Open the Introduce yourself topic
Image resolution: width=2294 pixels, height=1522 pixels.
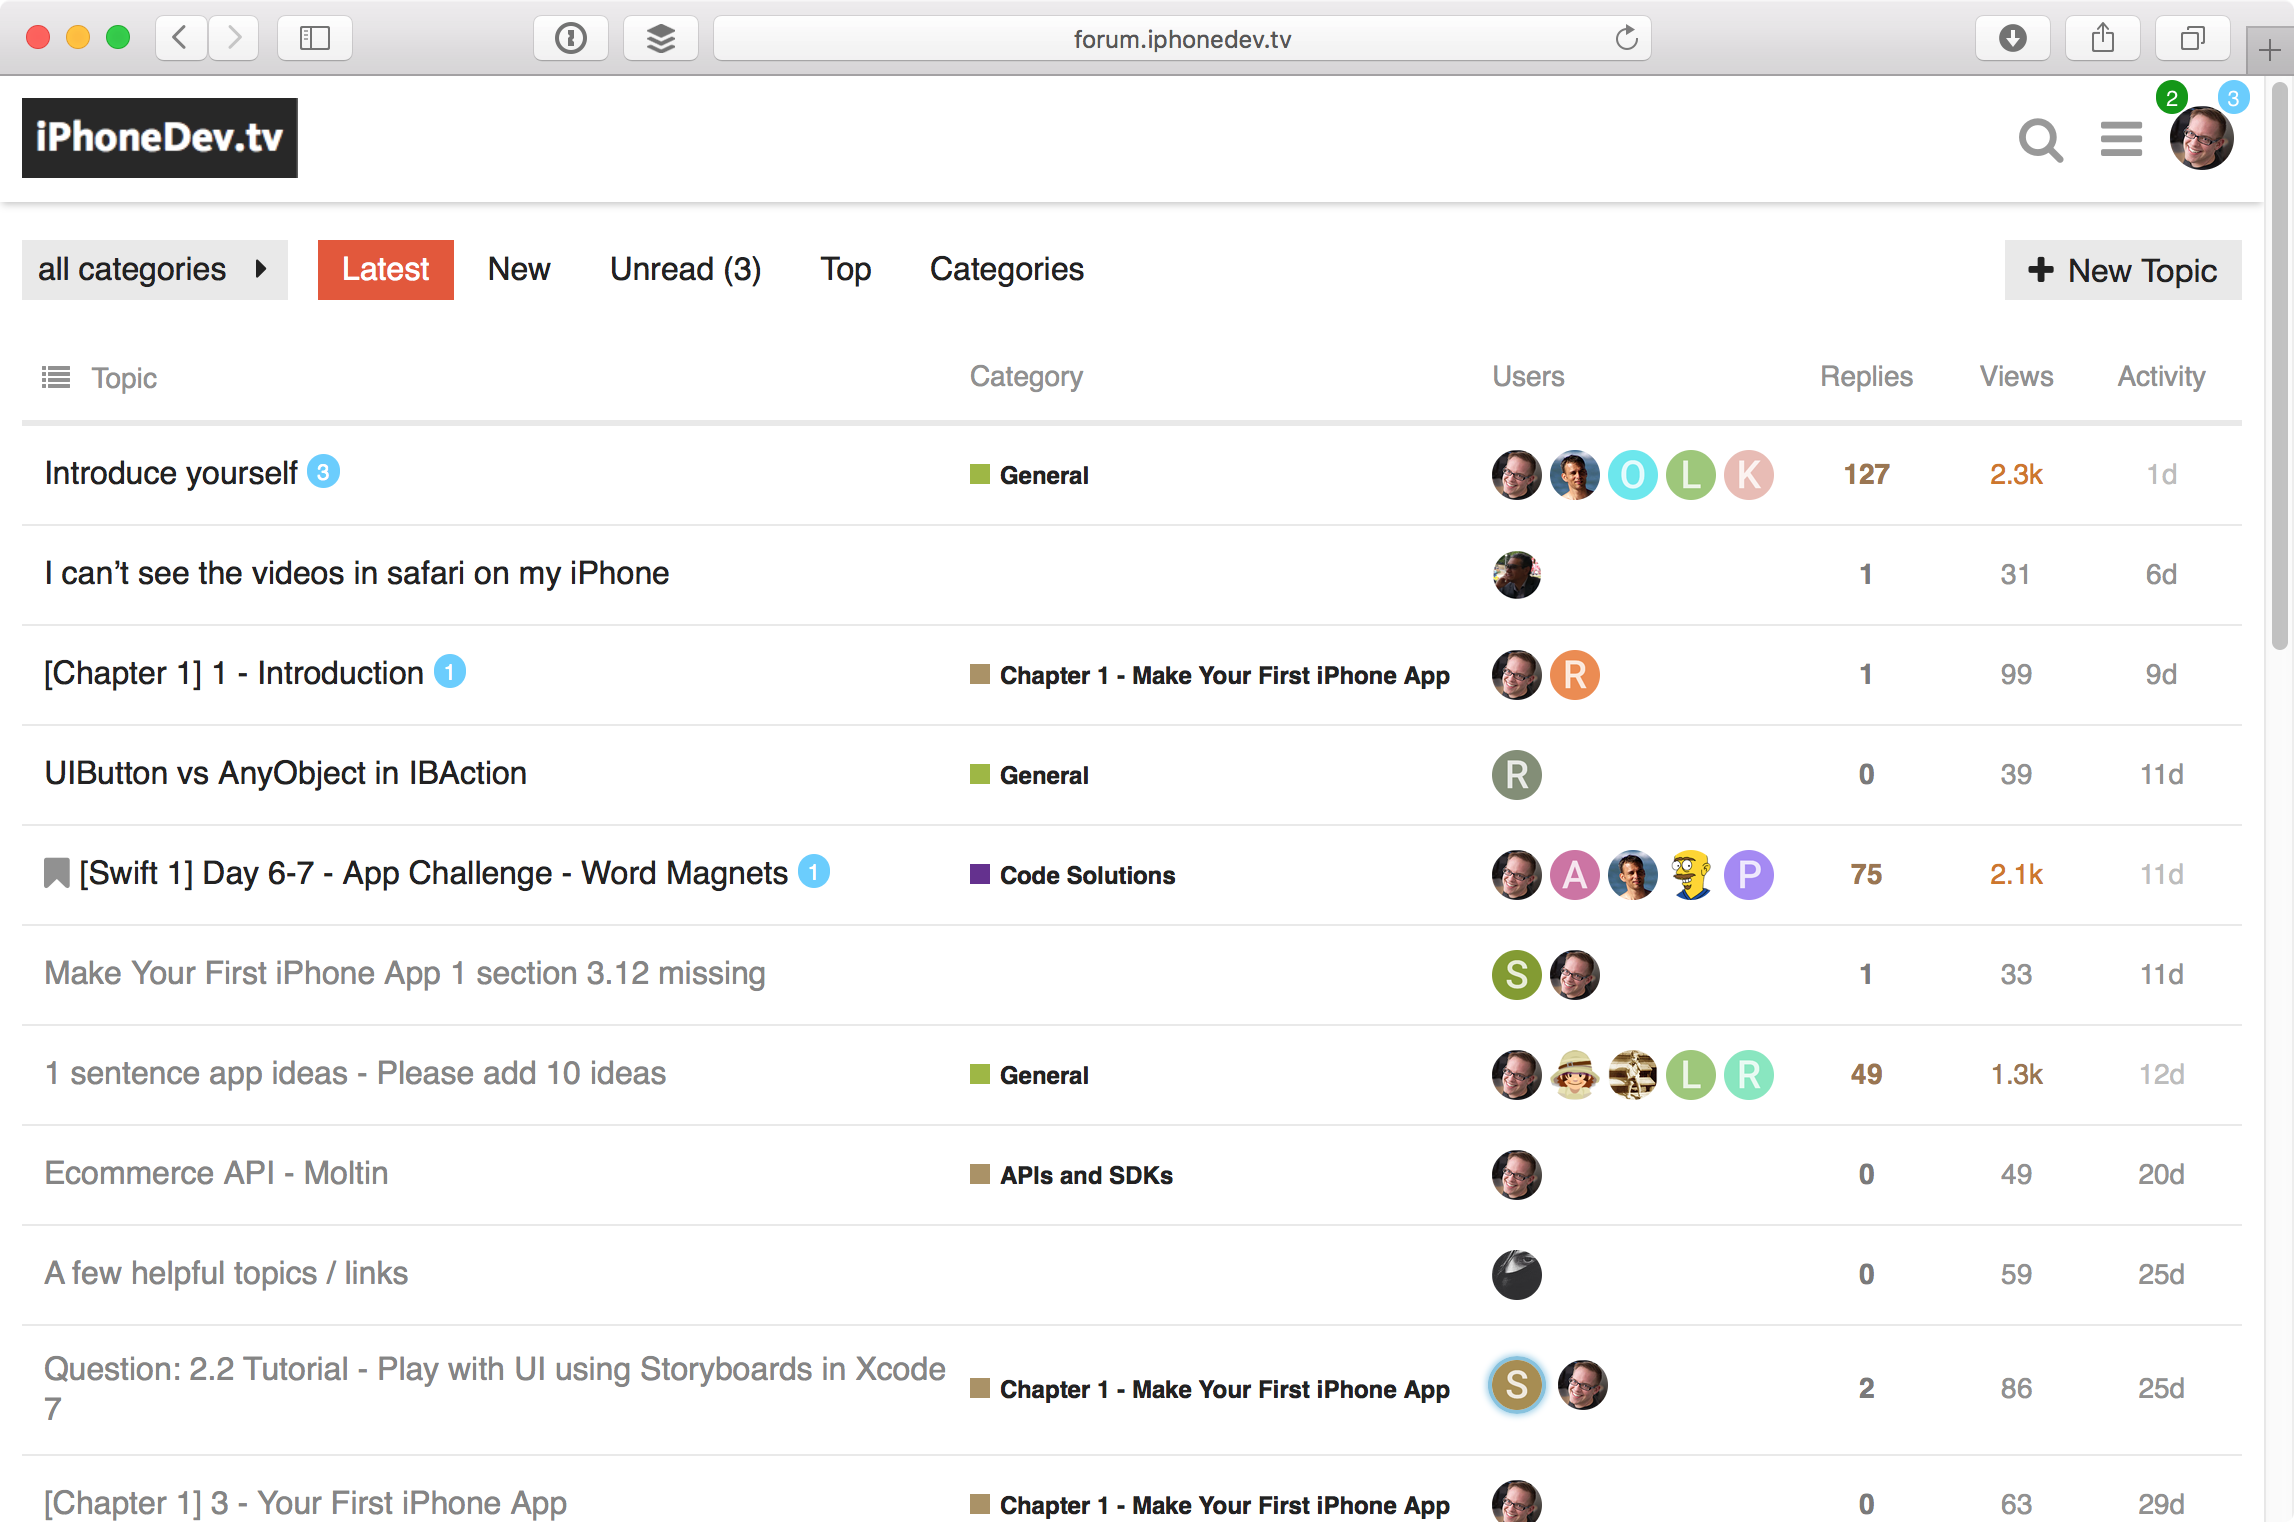171,473
